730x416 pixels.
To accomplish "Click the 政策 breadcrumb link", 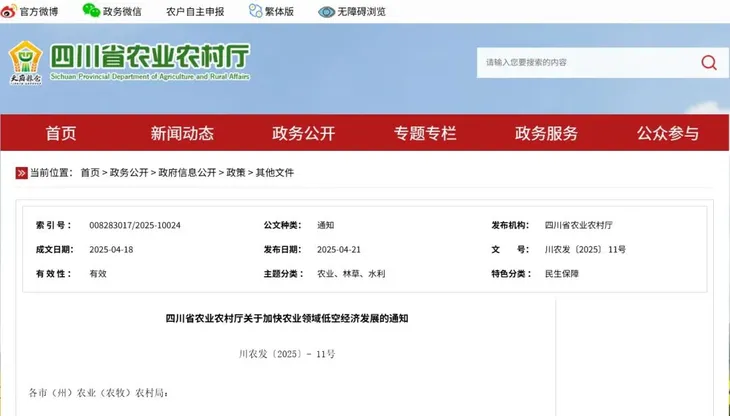I will [236, 172].
